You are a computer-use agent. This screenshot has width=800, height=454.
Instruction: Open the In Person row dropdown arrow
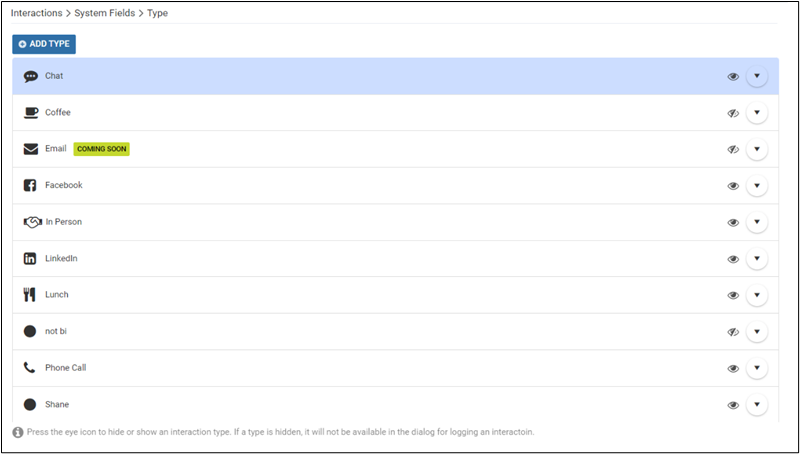point(757,222)
